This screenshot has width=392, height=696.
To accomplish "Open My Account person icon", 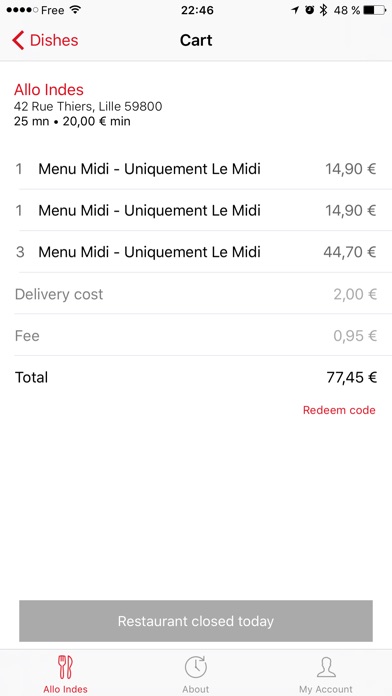I will click(x=326, y=668).
